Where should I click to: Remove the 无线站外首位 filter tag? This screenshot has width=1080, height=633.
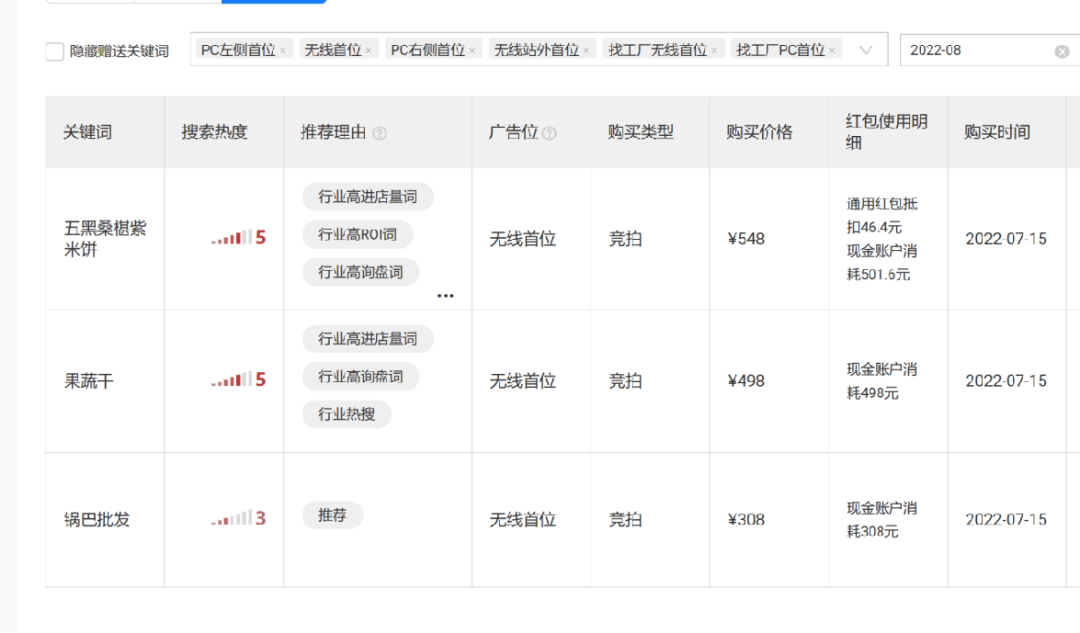(x=586, y=50)
